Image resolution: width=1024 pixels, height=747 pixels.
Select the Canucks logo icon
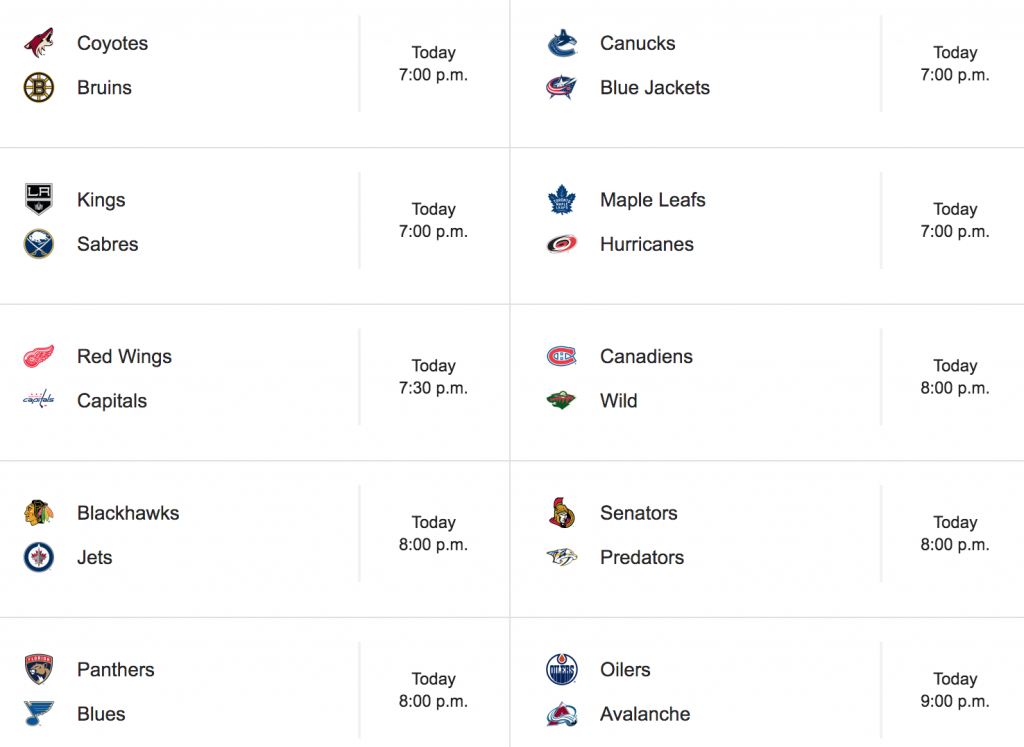tap(562, 43)
